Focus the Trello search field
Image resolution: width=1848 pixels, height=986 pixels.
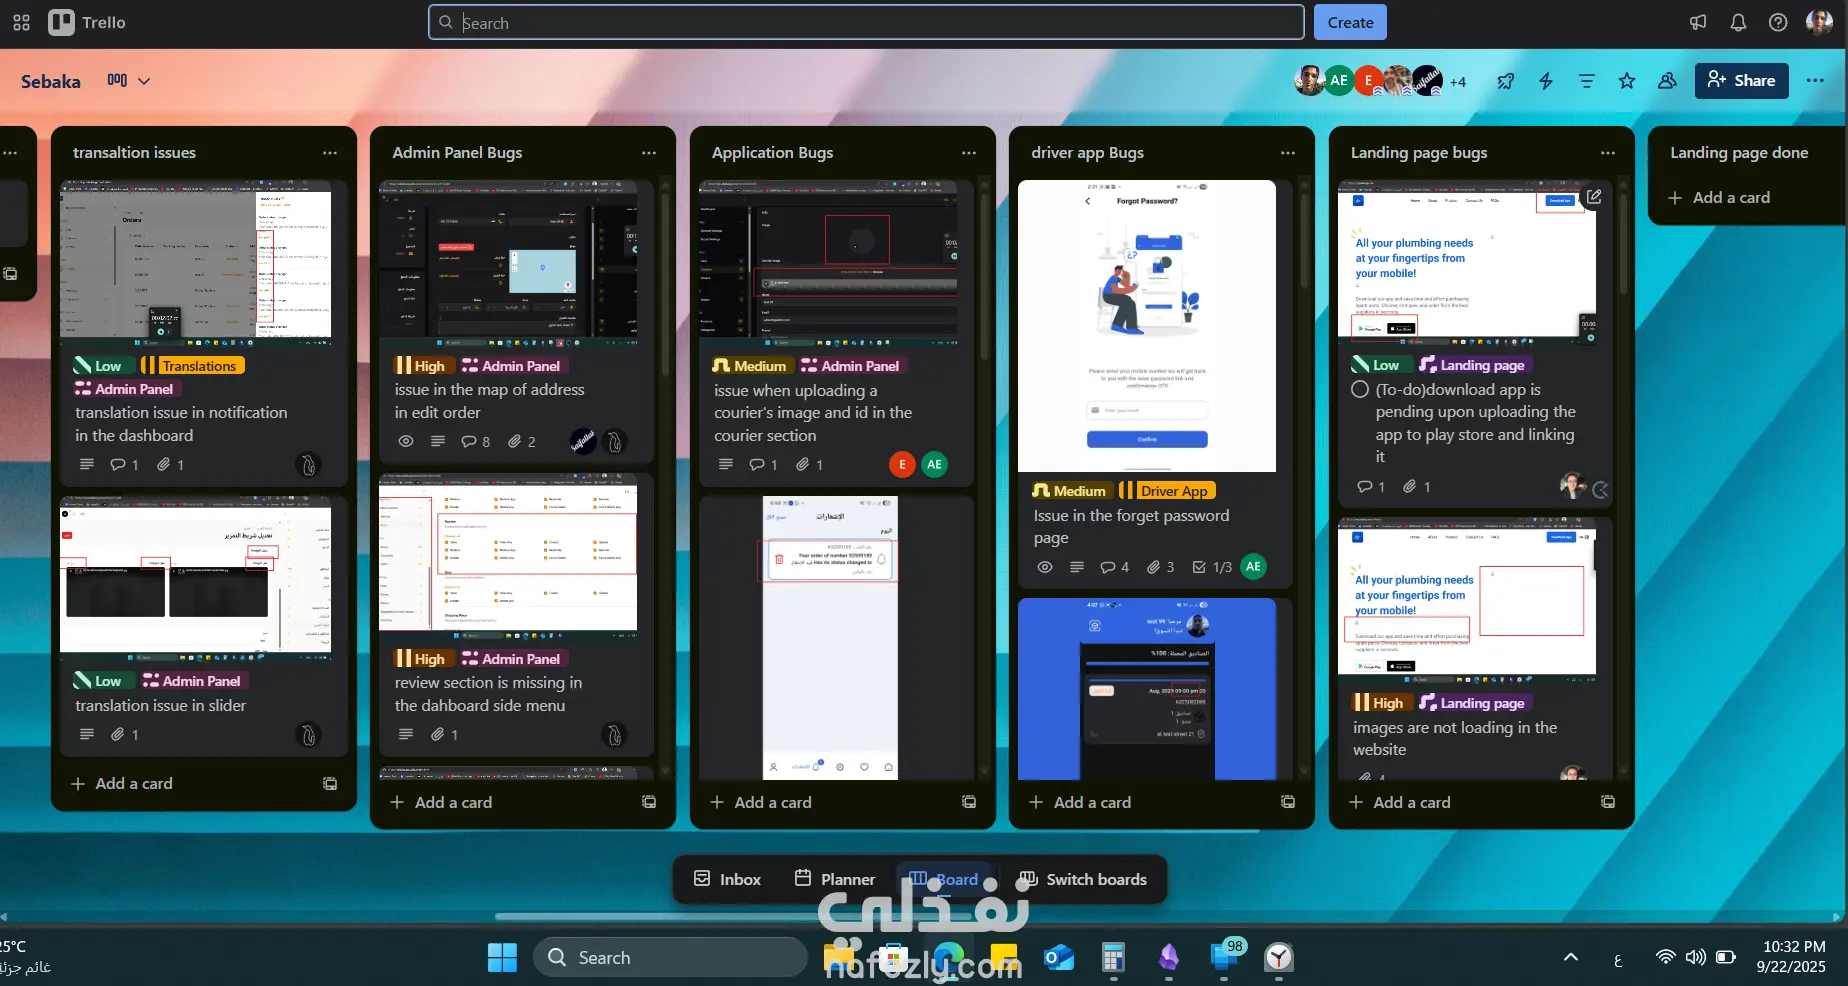(x=866, y=22)
